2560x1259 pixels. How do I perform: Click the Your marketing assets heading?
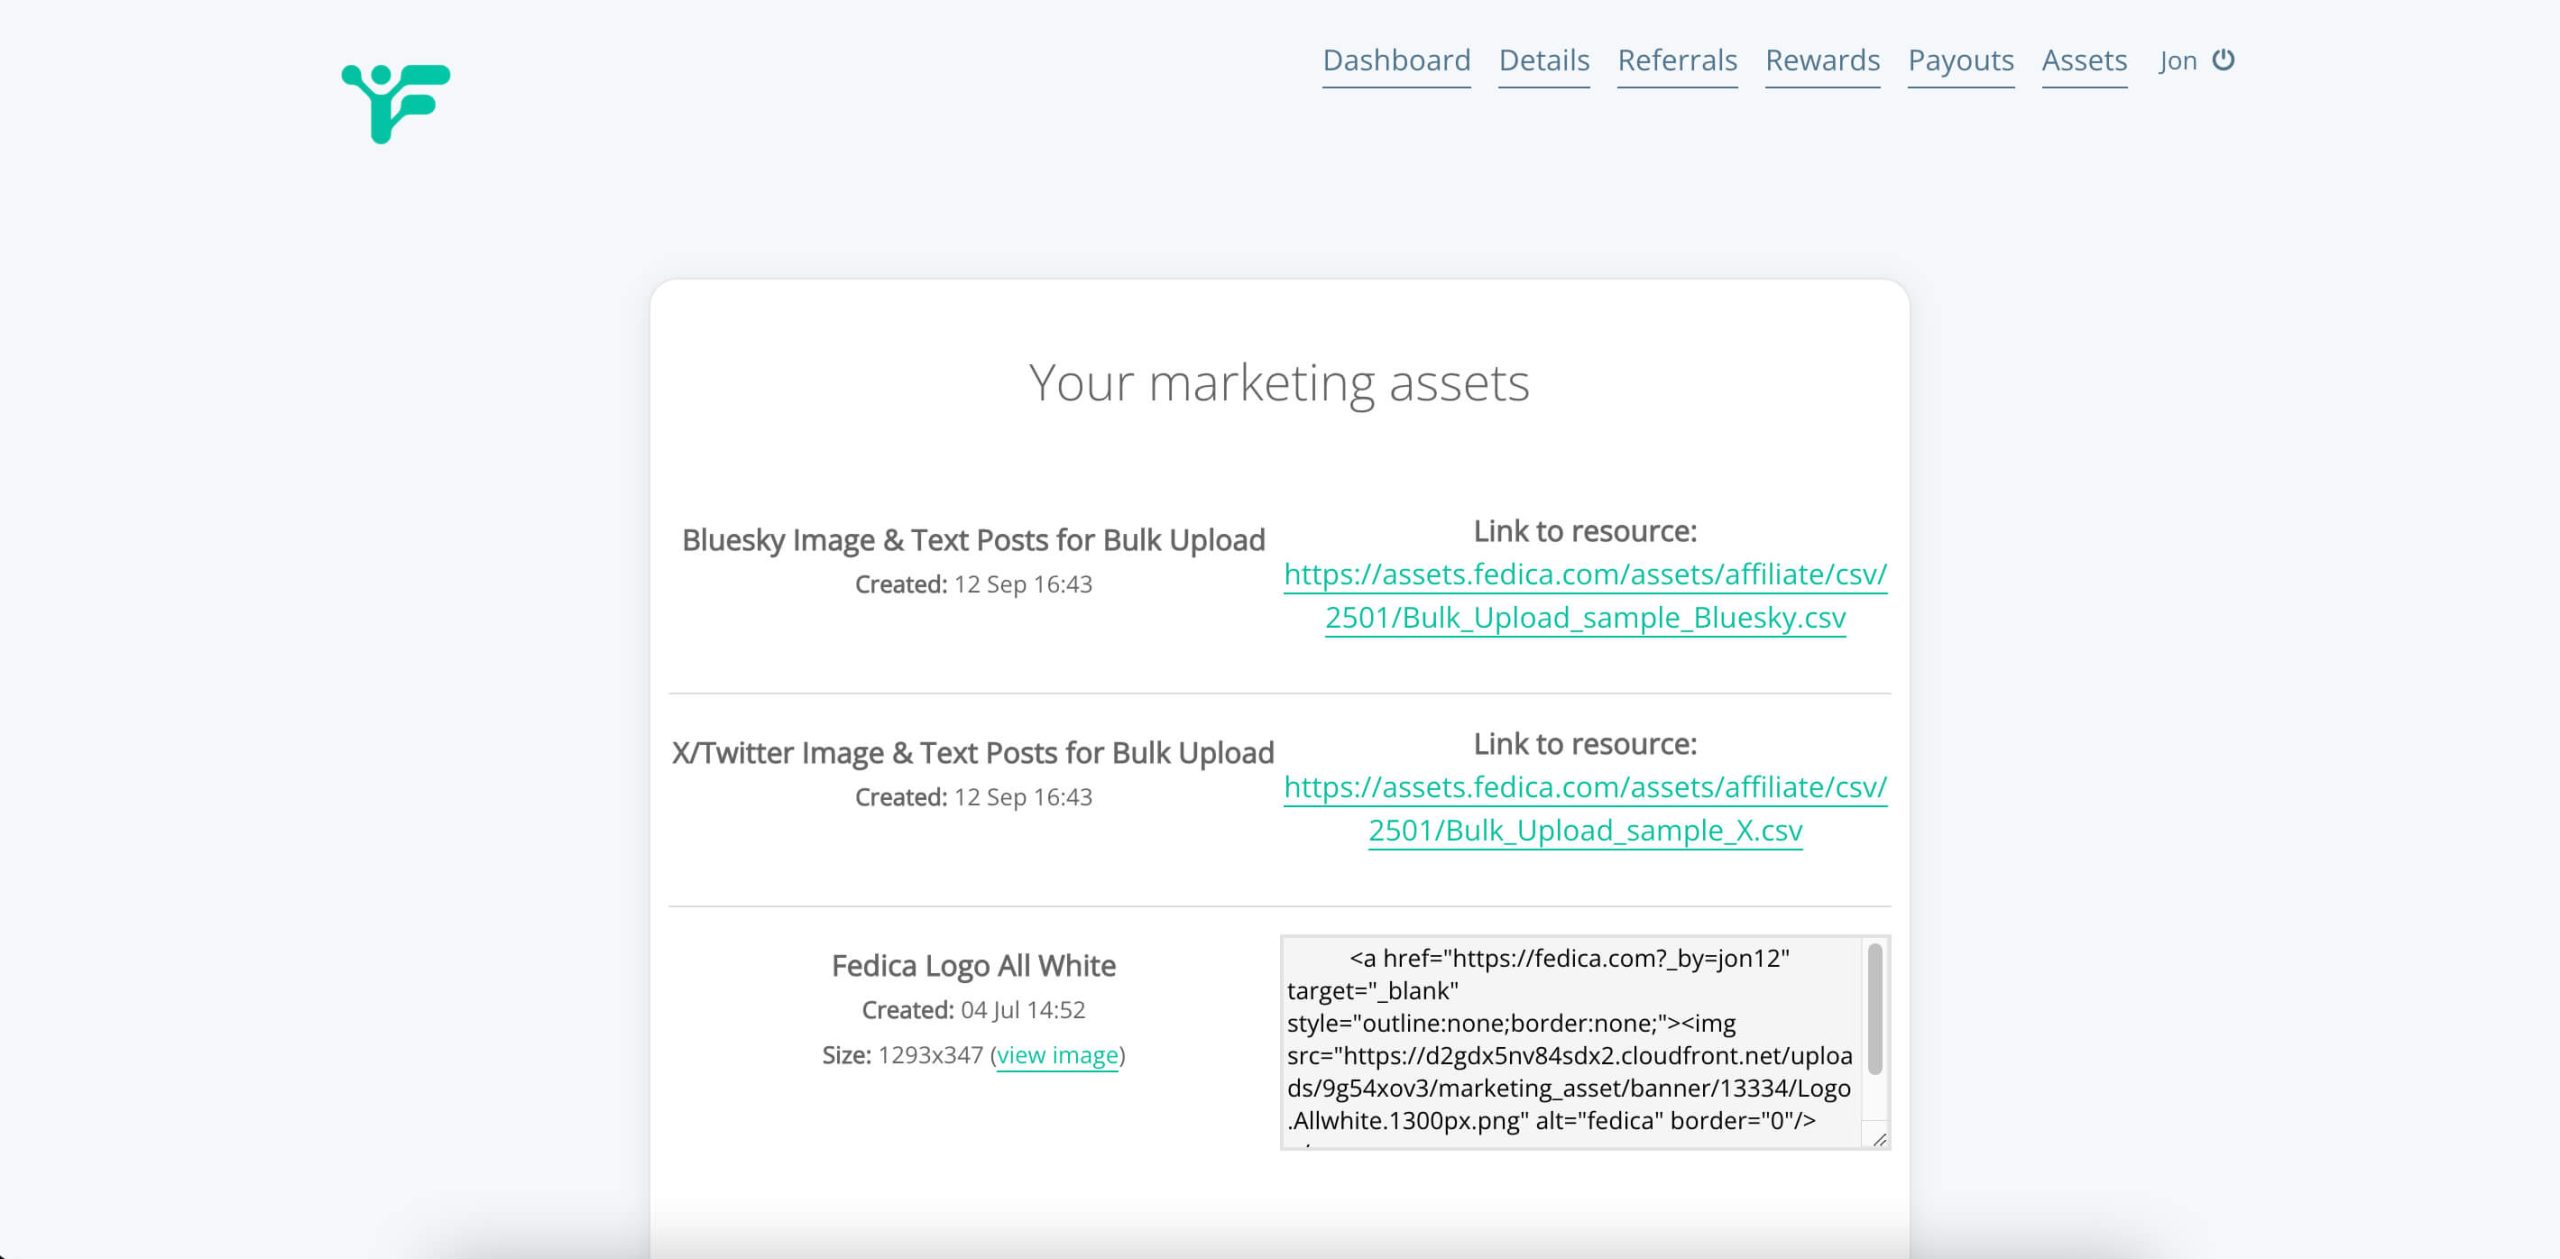coord(1279,383)
